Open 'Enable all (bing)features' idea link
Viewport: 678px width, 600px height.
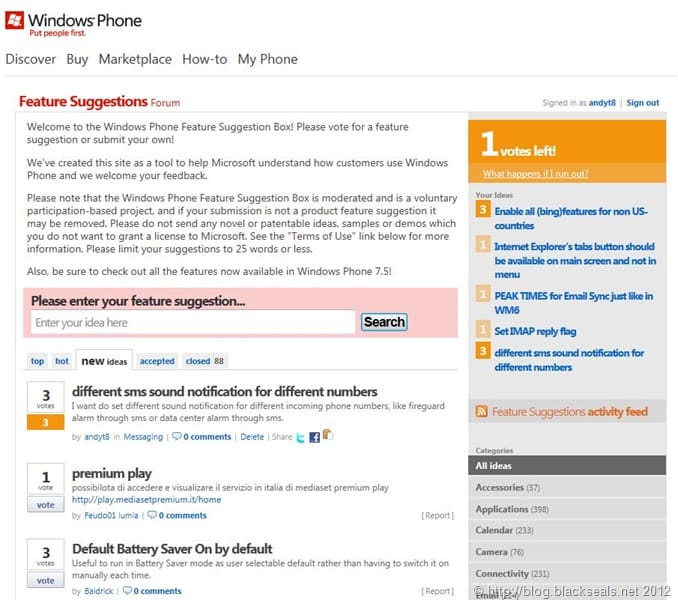(x=571, y=218)
